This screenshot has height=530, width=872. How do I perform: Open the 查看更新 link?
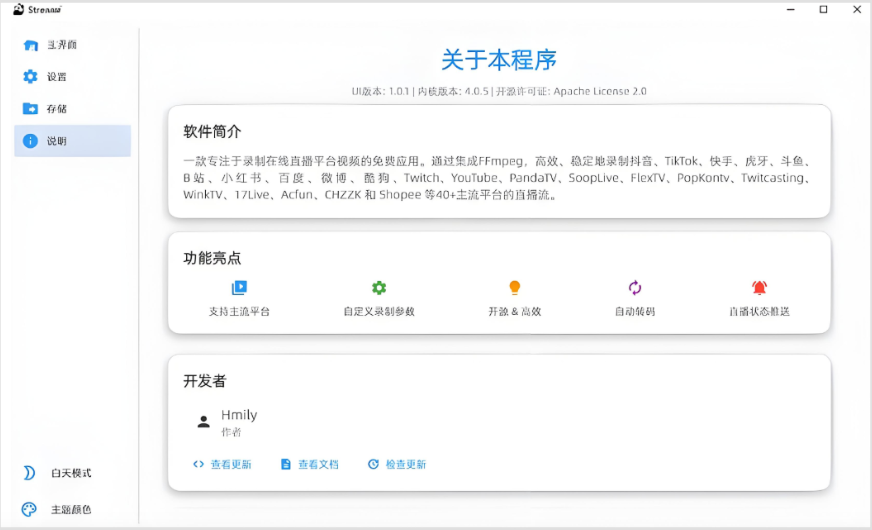point(222,464)
